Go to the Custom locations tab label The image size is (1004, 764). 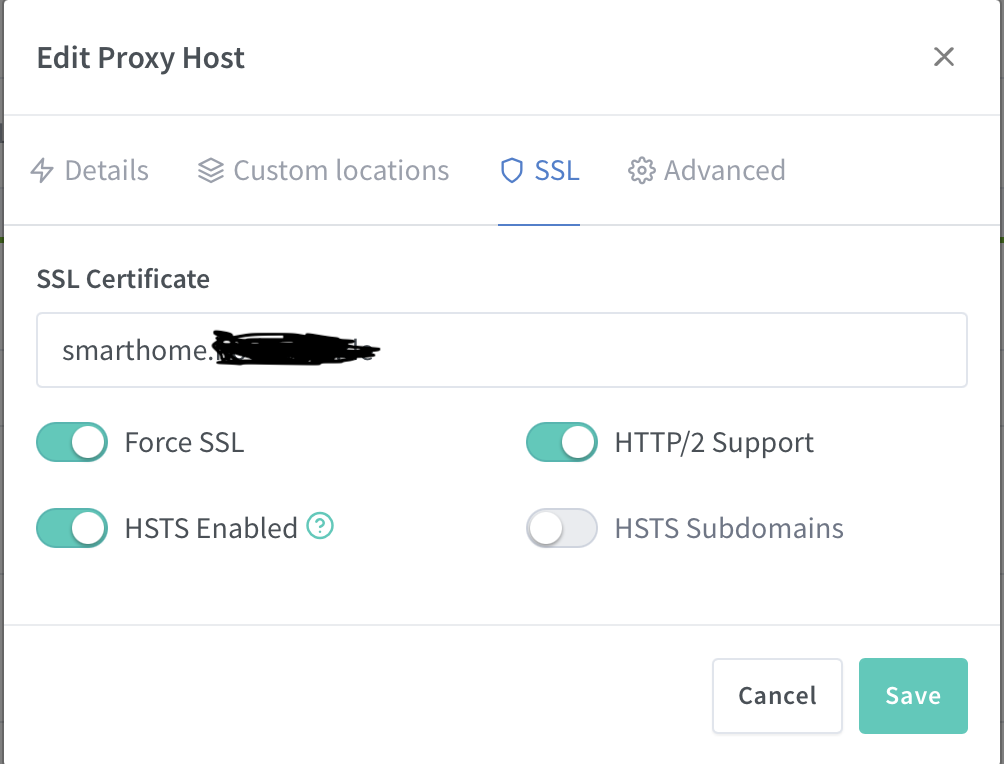click(x=341, y=171)
